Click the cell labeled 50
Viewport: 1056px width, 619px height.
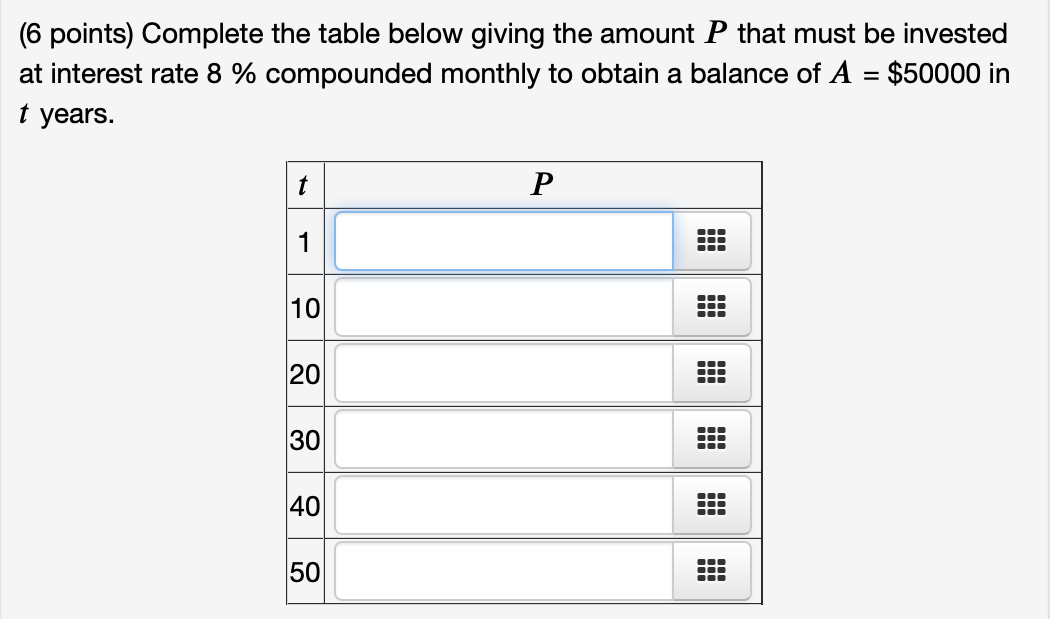click(x=306, y=571)
